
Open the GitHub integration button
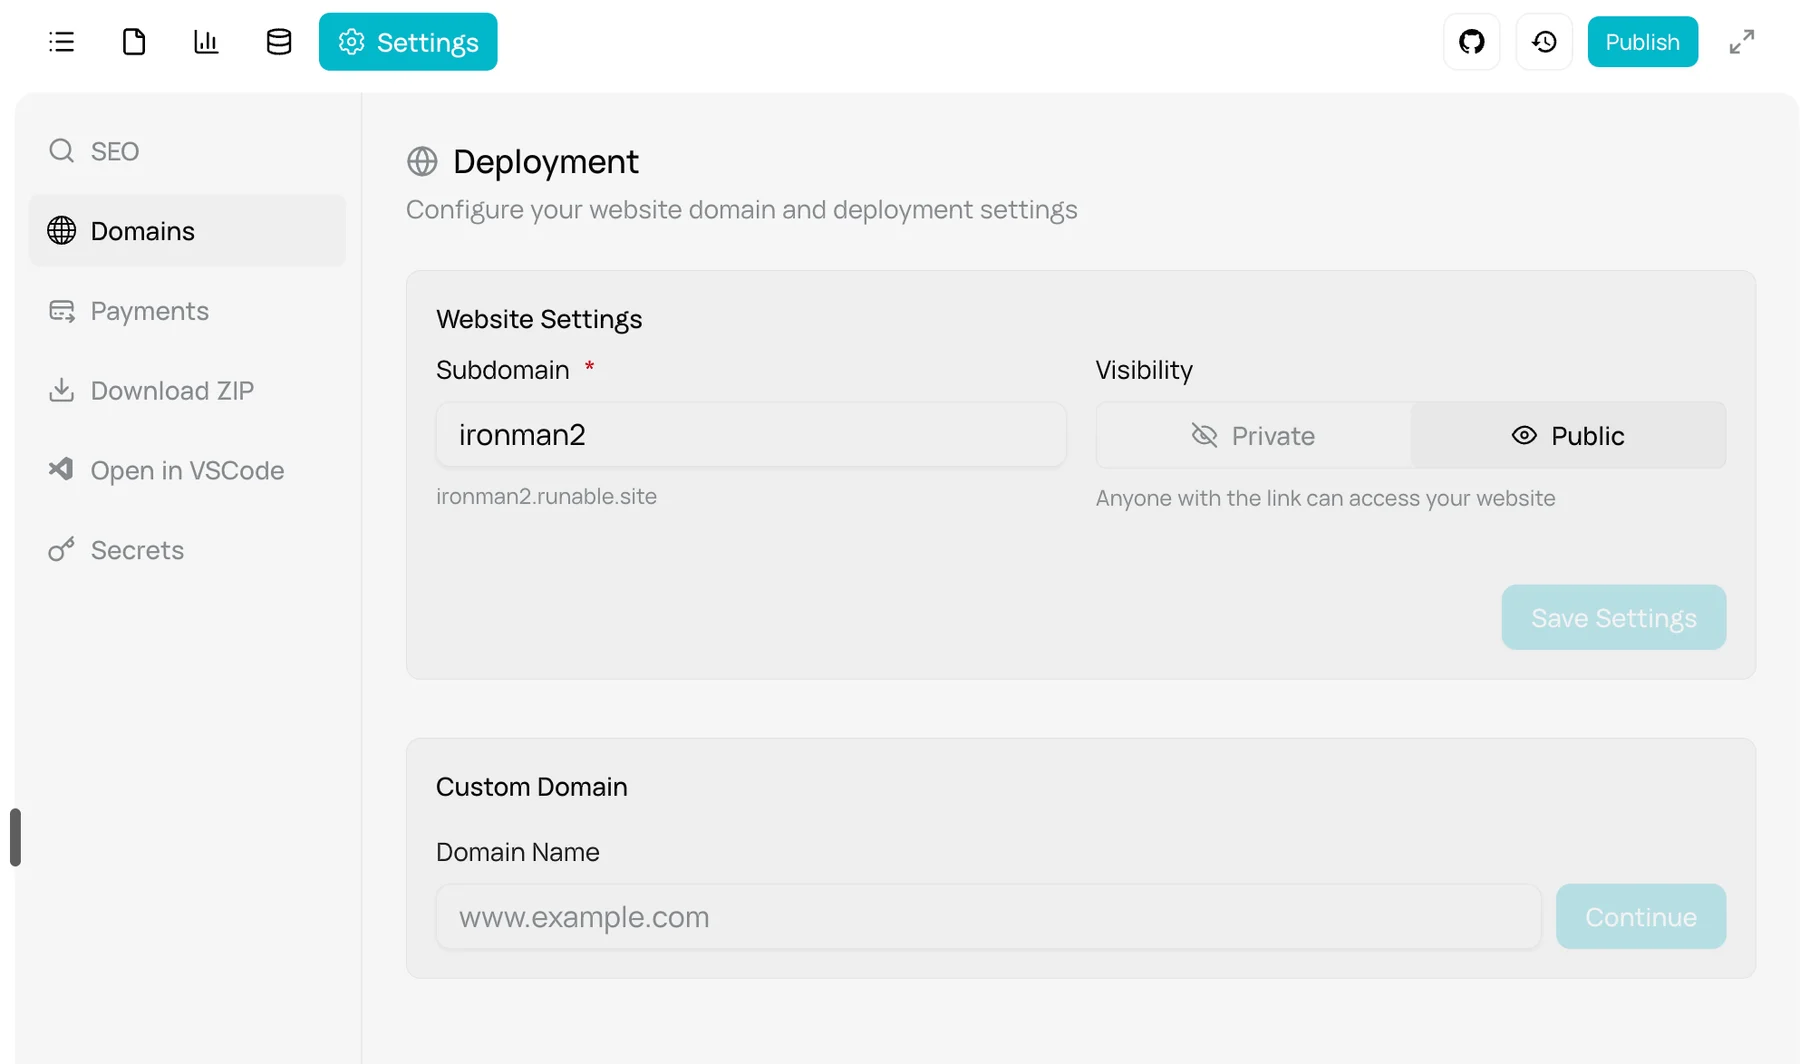tap(1471, 42)
